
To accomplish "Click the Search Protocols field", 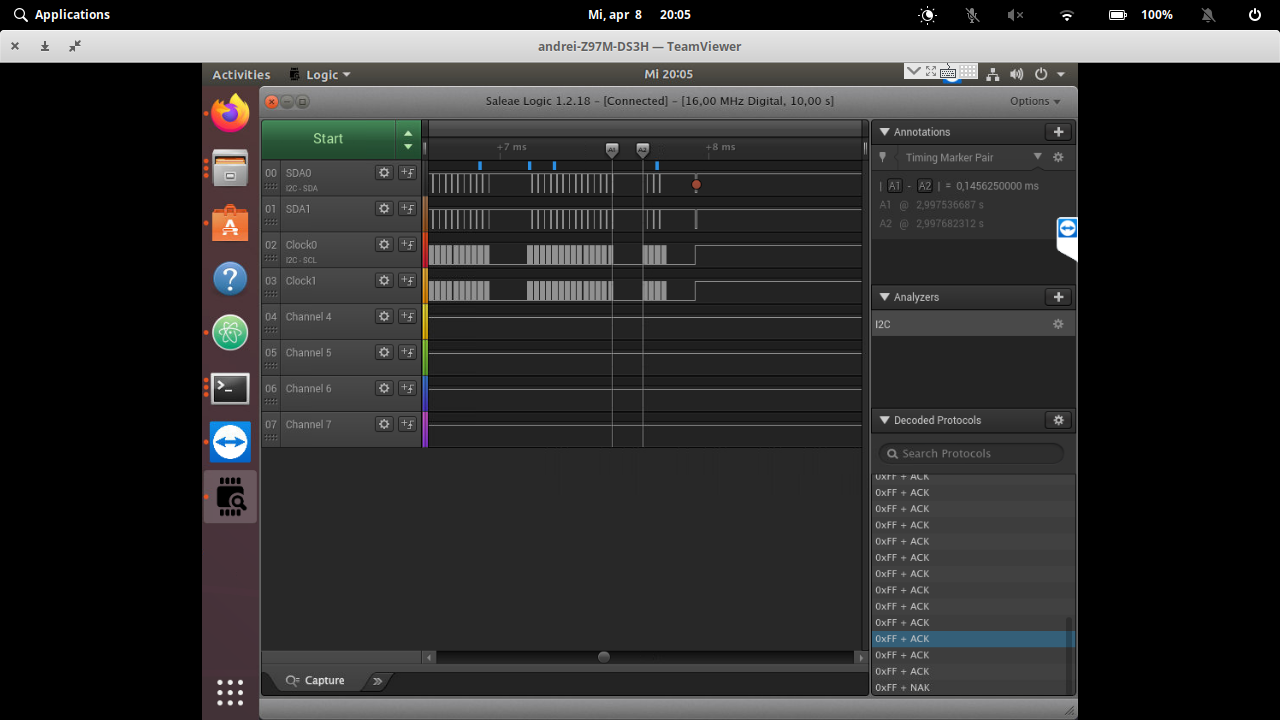I will click(x=970, y=453).
